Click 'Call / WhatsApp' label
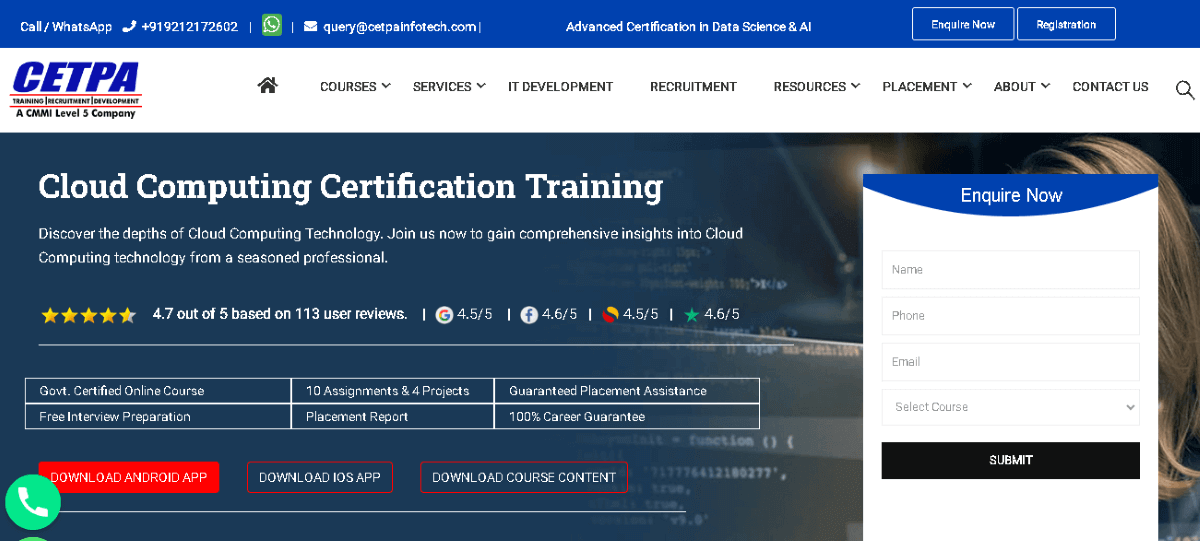Screen dimensions: 1200x541 (x=66, y=26)
